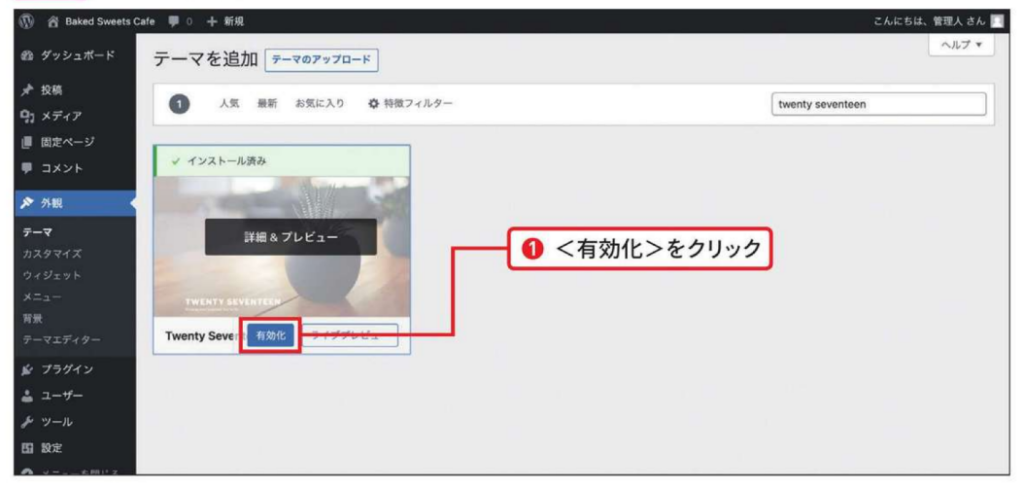Select the 人気 filter tab
This screenshot has height=487, width=1024.
pyautogui.click(x=229, y=104)
